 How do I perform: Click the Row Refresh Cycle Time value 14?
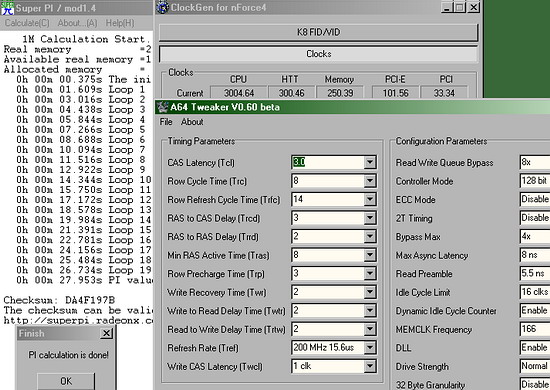coord(298,199)
